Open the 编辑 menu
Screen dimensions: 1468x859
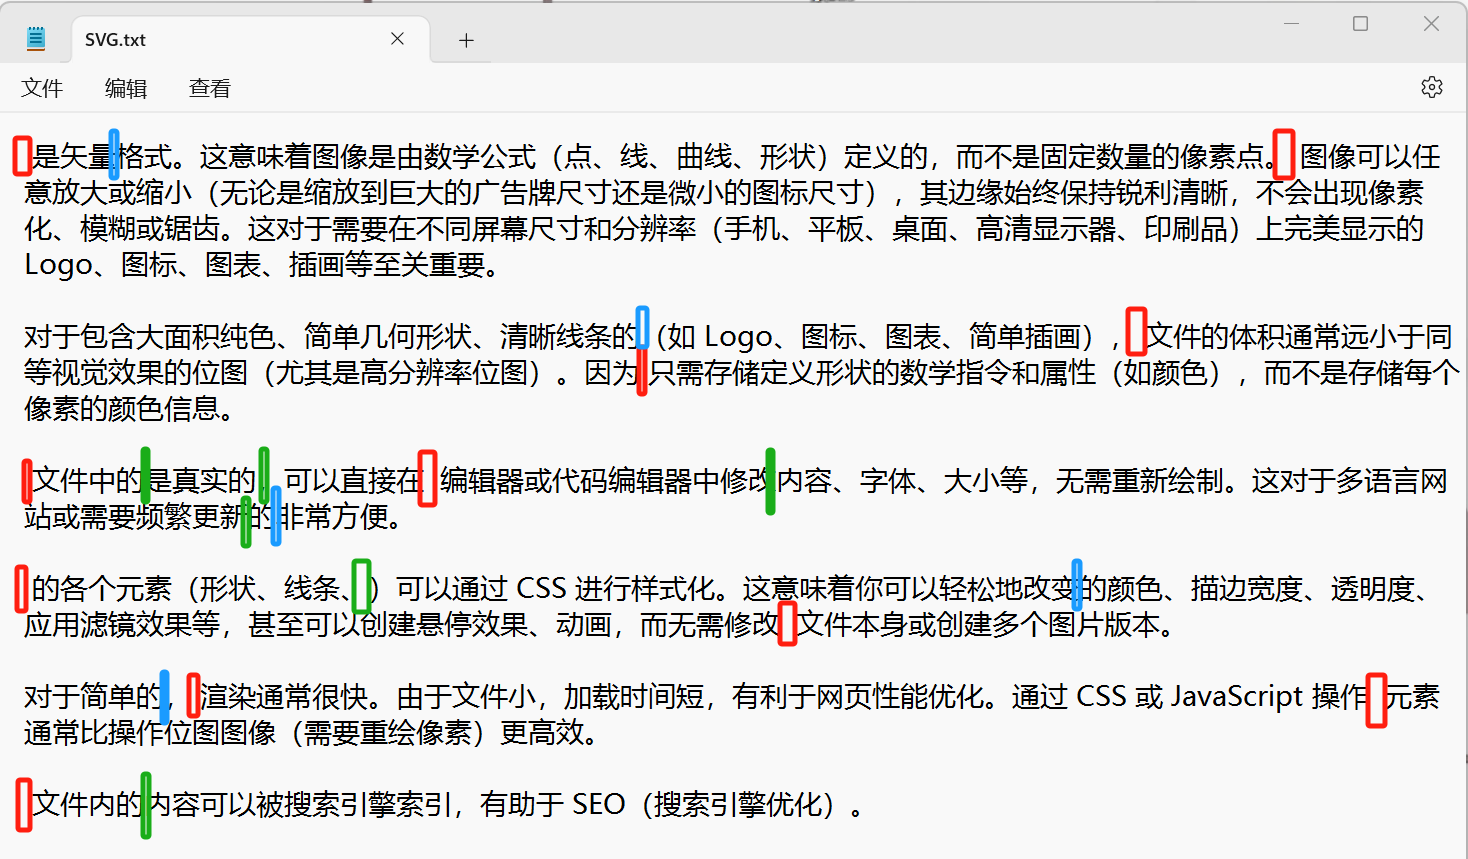coord(125,88)
